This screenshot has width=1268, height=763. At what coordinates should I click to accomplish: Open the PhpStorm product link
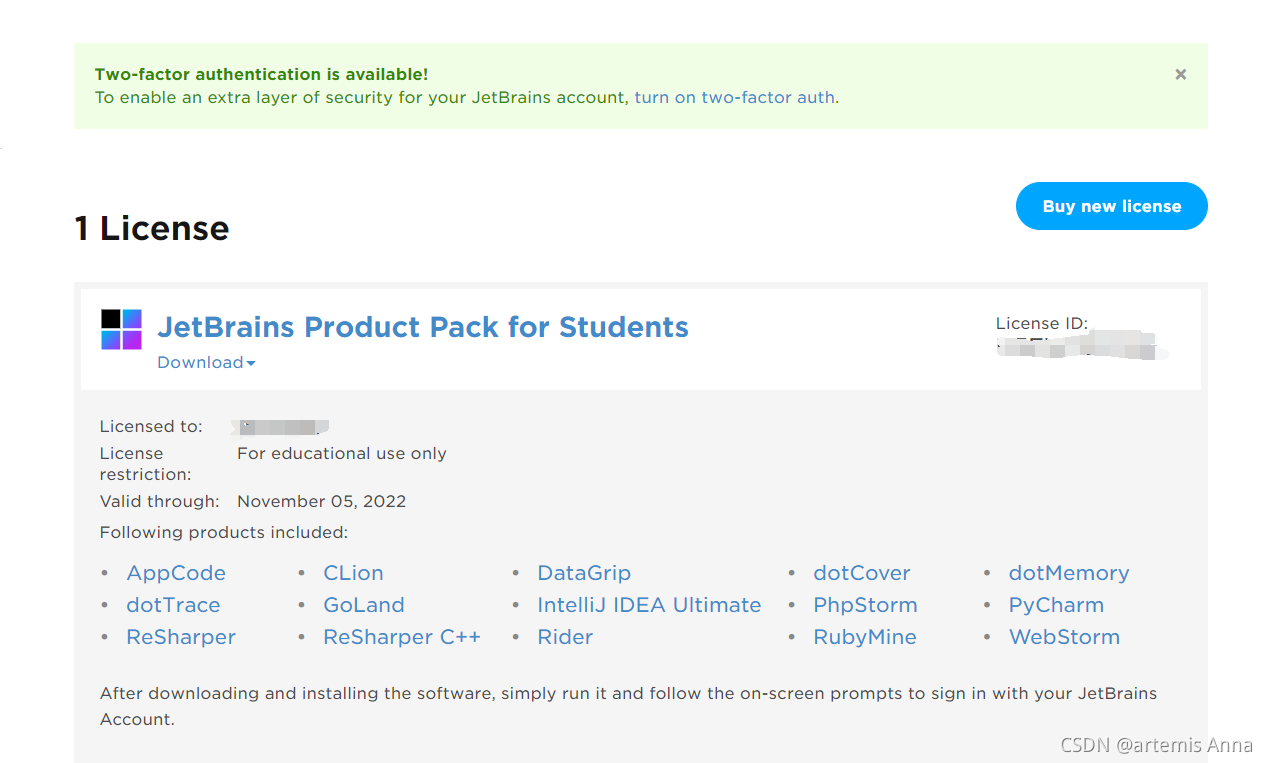tap(865, 605)
